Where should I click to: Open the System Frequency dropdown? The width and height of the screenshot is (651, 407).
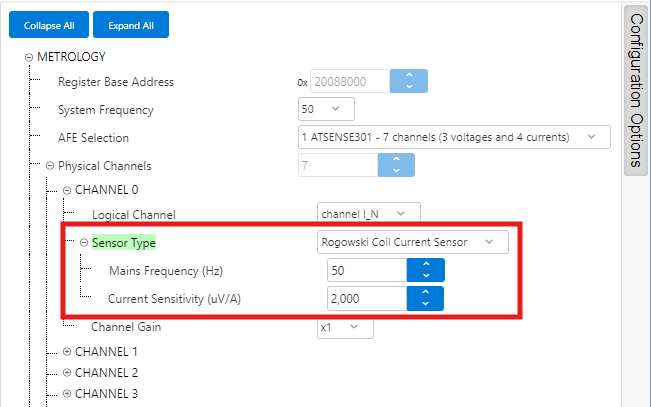[x=327, y=109]
